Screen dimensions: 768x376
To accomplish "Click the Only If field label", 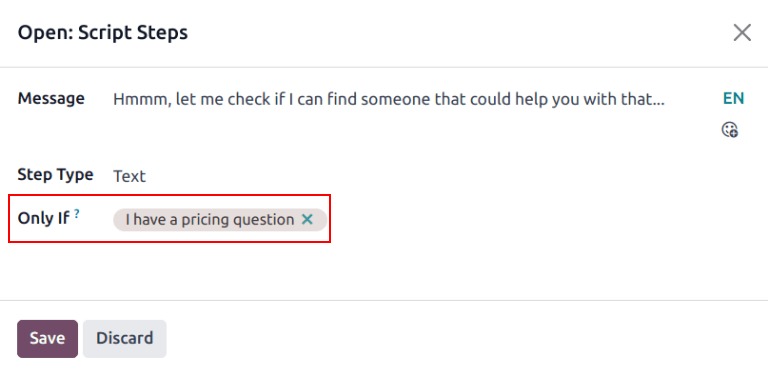I will [44, 218].
